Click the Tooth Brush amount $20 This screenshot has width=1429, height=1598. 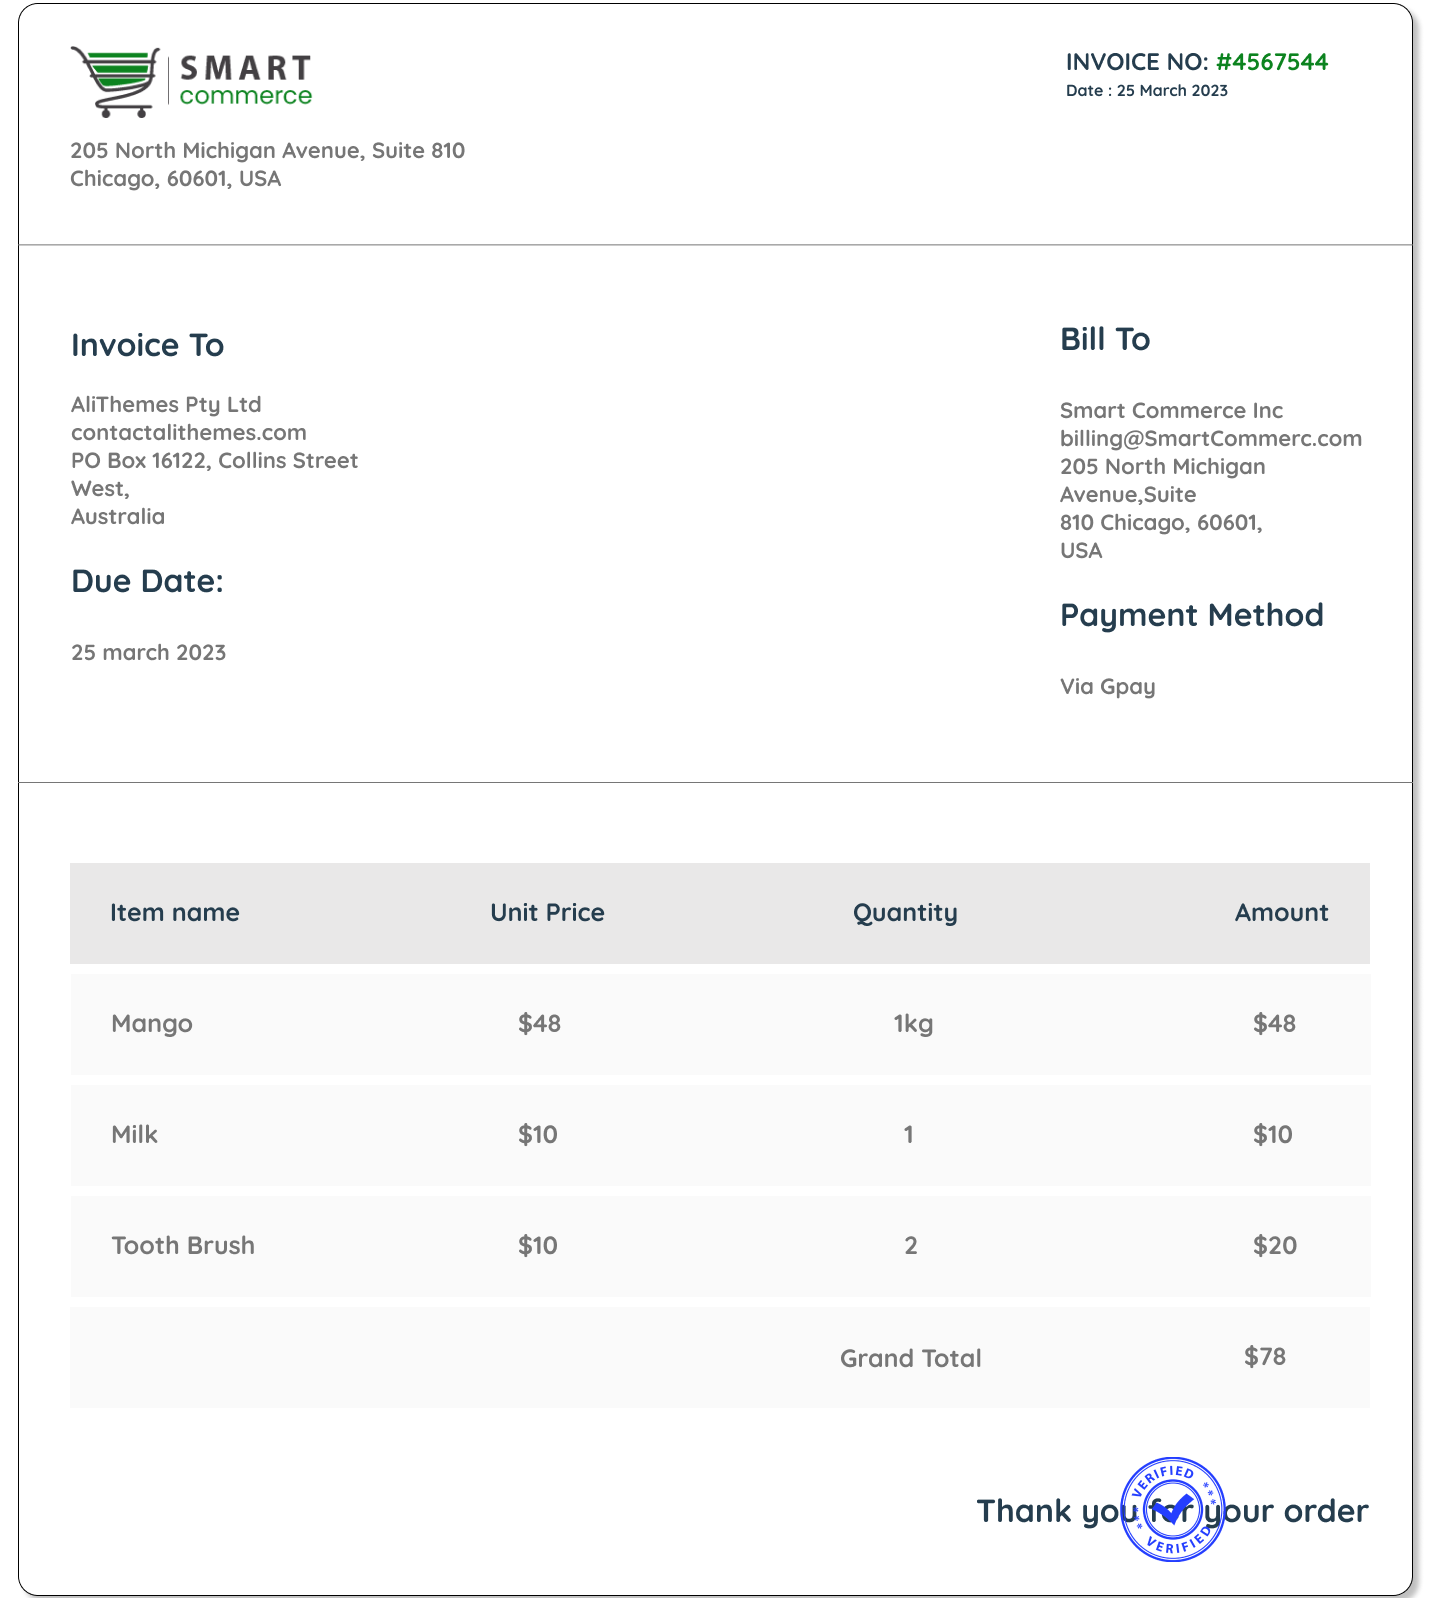(x=1274, y=1245)
